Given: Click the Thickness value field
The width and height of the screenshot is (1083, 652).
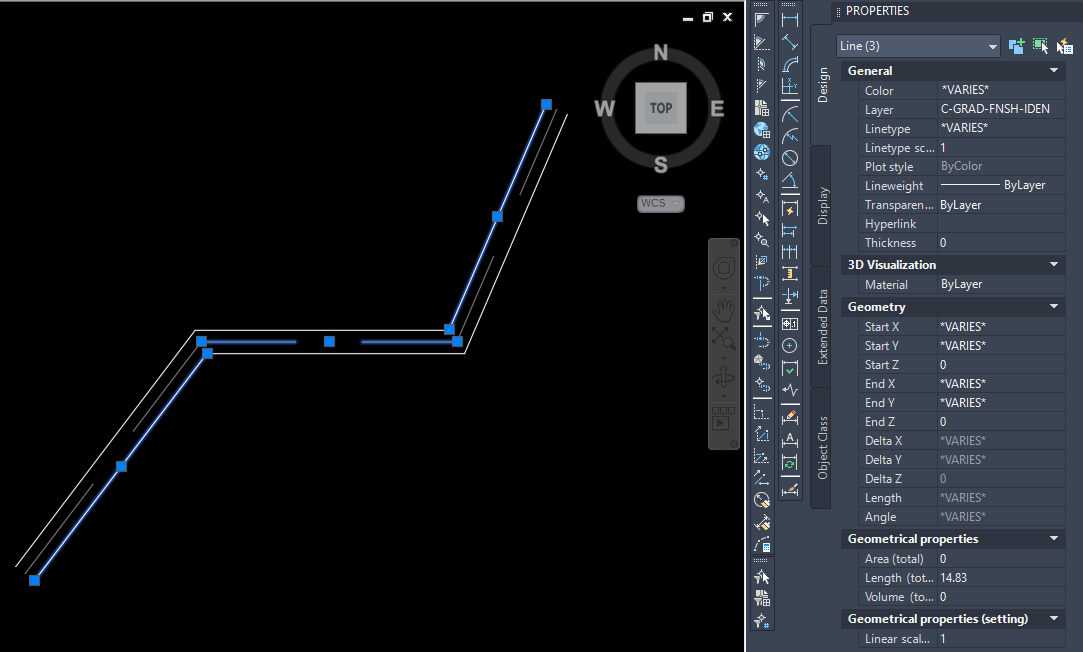Looking at the screenshot, I should coord(1000,242).
